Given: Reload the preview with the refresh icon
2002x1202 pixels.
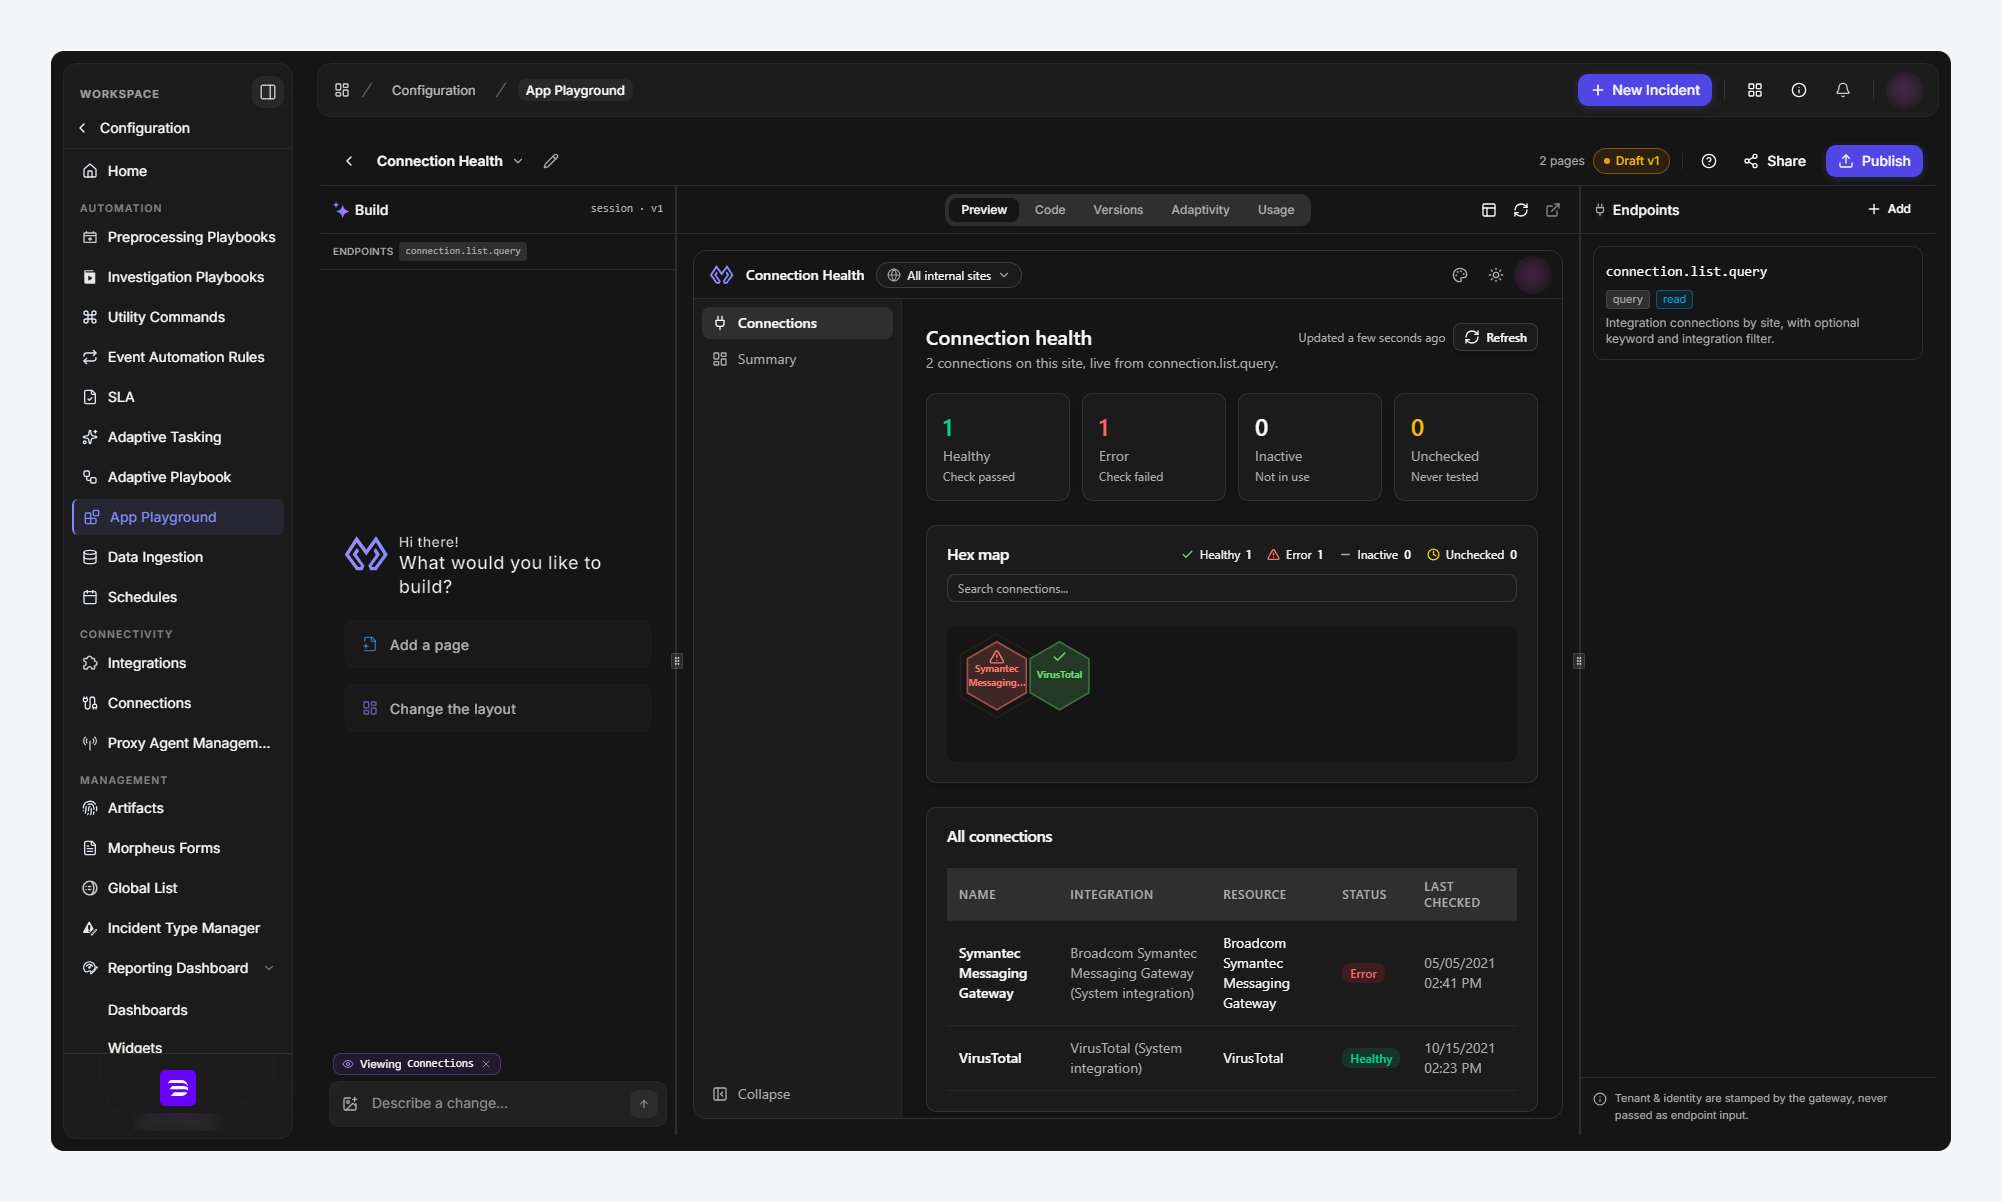Looking at the screenshot, I should point(1521,210).
